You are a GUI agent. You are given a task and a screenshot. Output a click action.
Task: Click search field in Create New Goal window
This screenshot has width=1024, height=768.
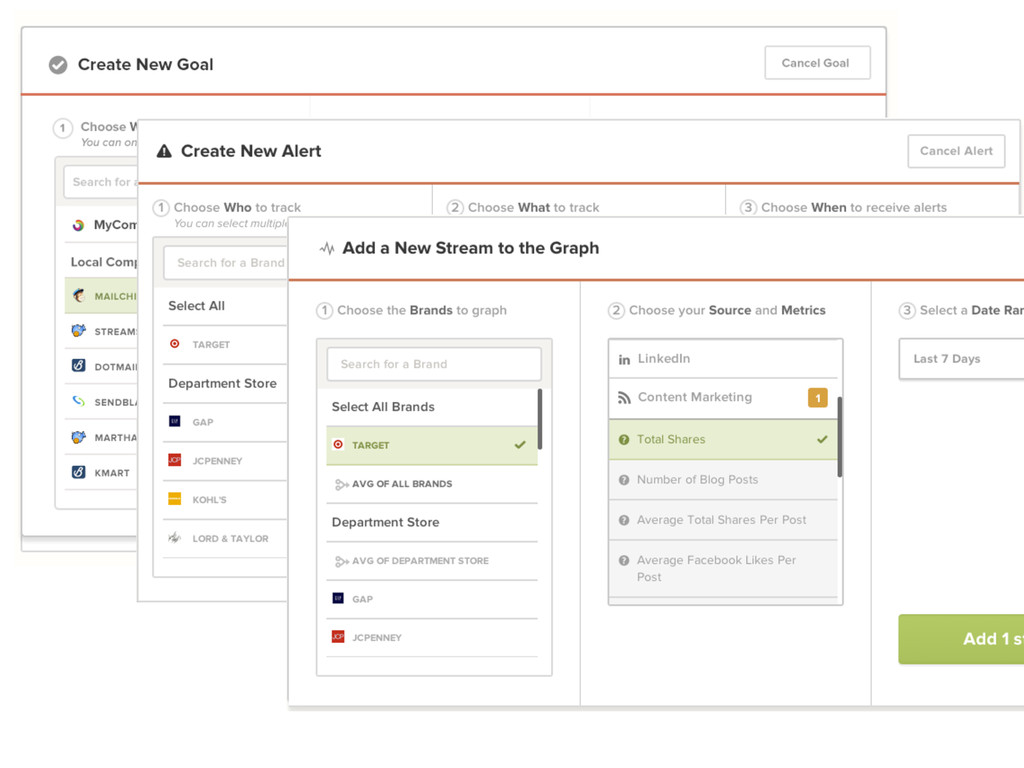(x=101, y=182)
